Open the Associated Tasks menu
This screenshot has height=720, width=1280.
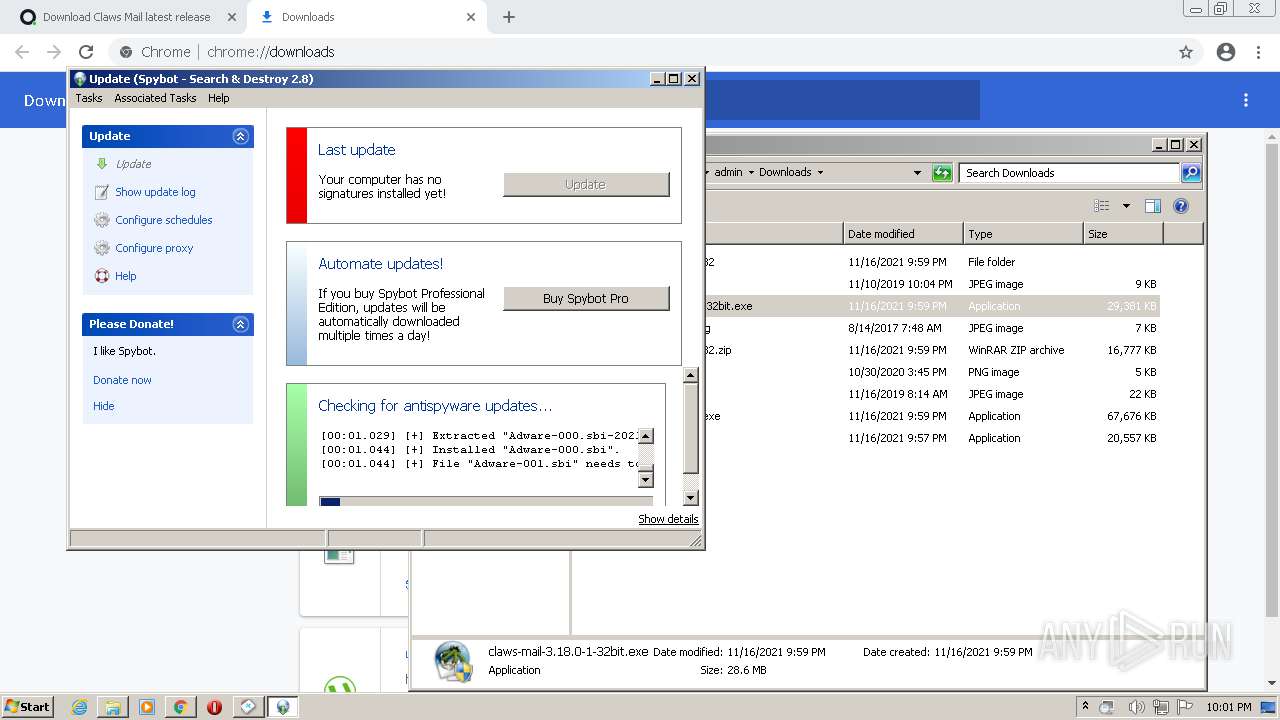coord(155,98)
